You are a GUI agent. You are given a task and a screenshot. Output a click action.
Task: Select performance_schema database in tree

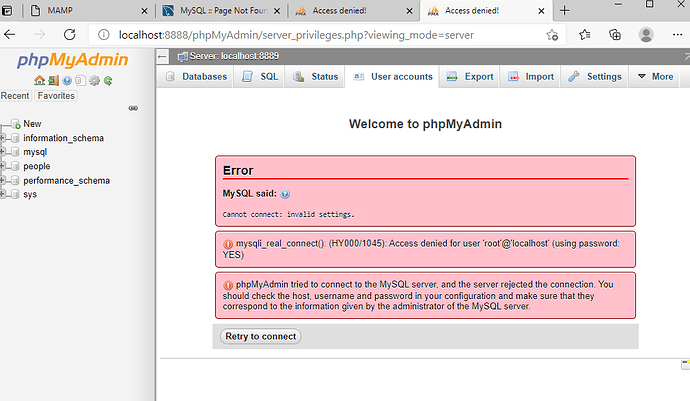pyautogui.click(x=66, y=180)
